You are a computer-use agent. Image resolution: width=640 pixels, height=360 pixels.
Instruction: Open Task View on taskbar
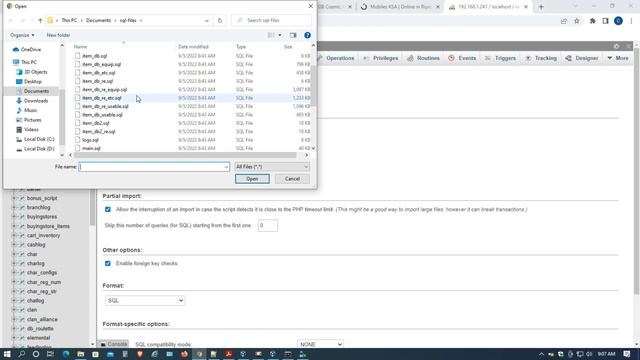[x=50, y=354]
